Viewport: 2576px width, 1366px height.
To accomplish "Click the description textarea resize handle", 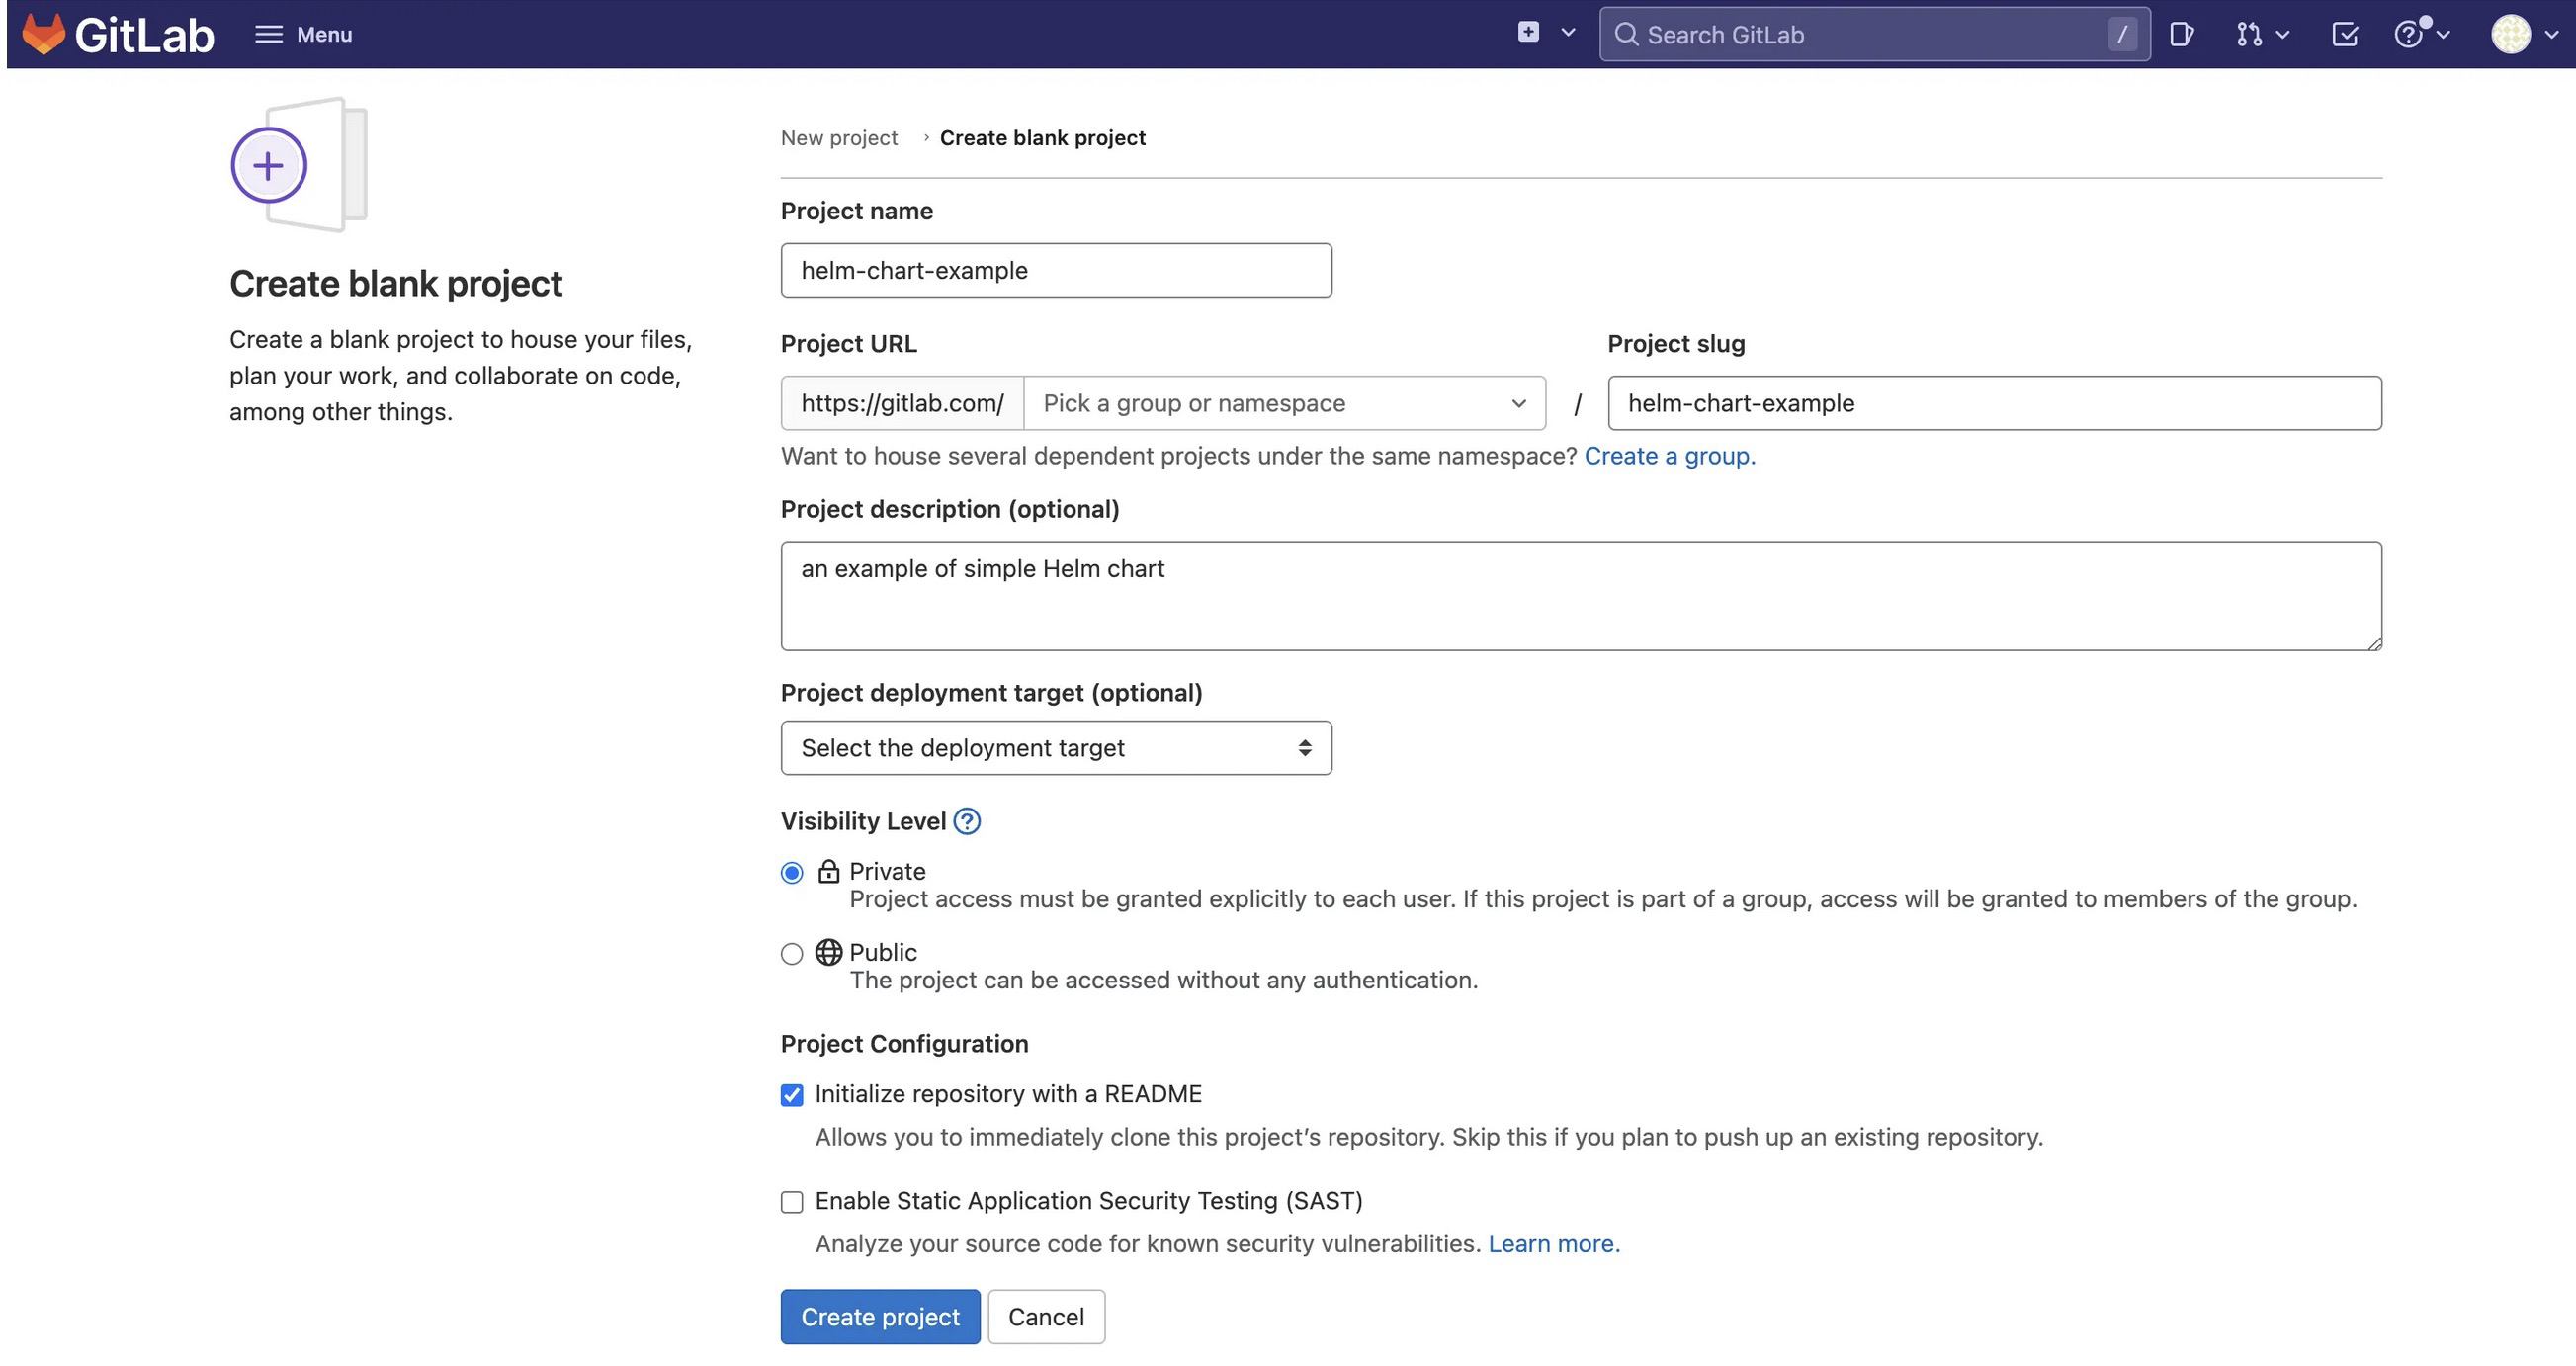I will 2374,643.
